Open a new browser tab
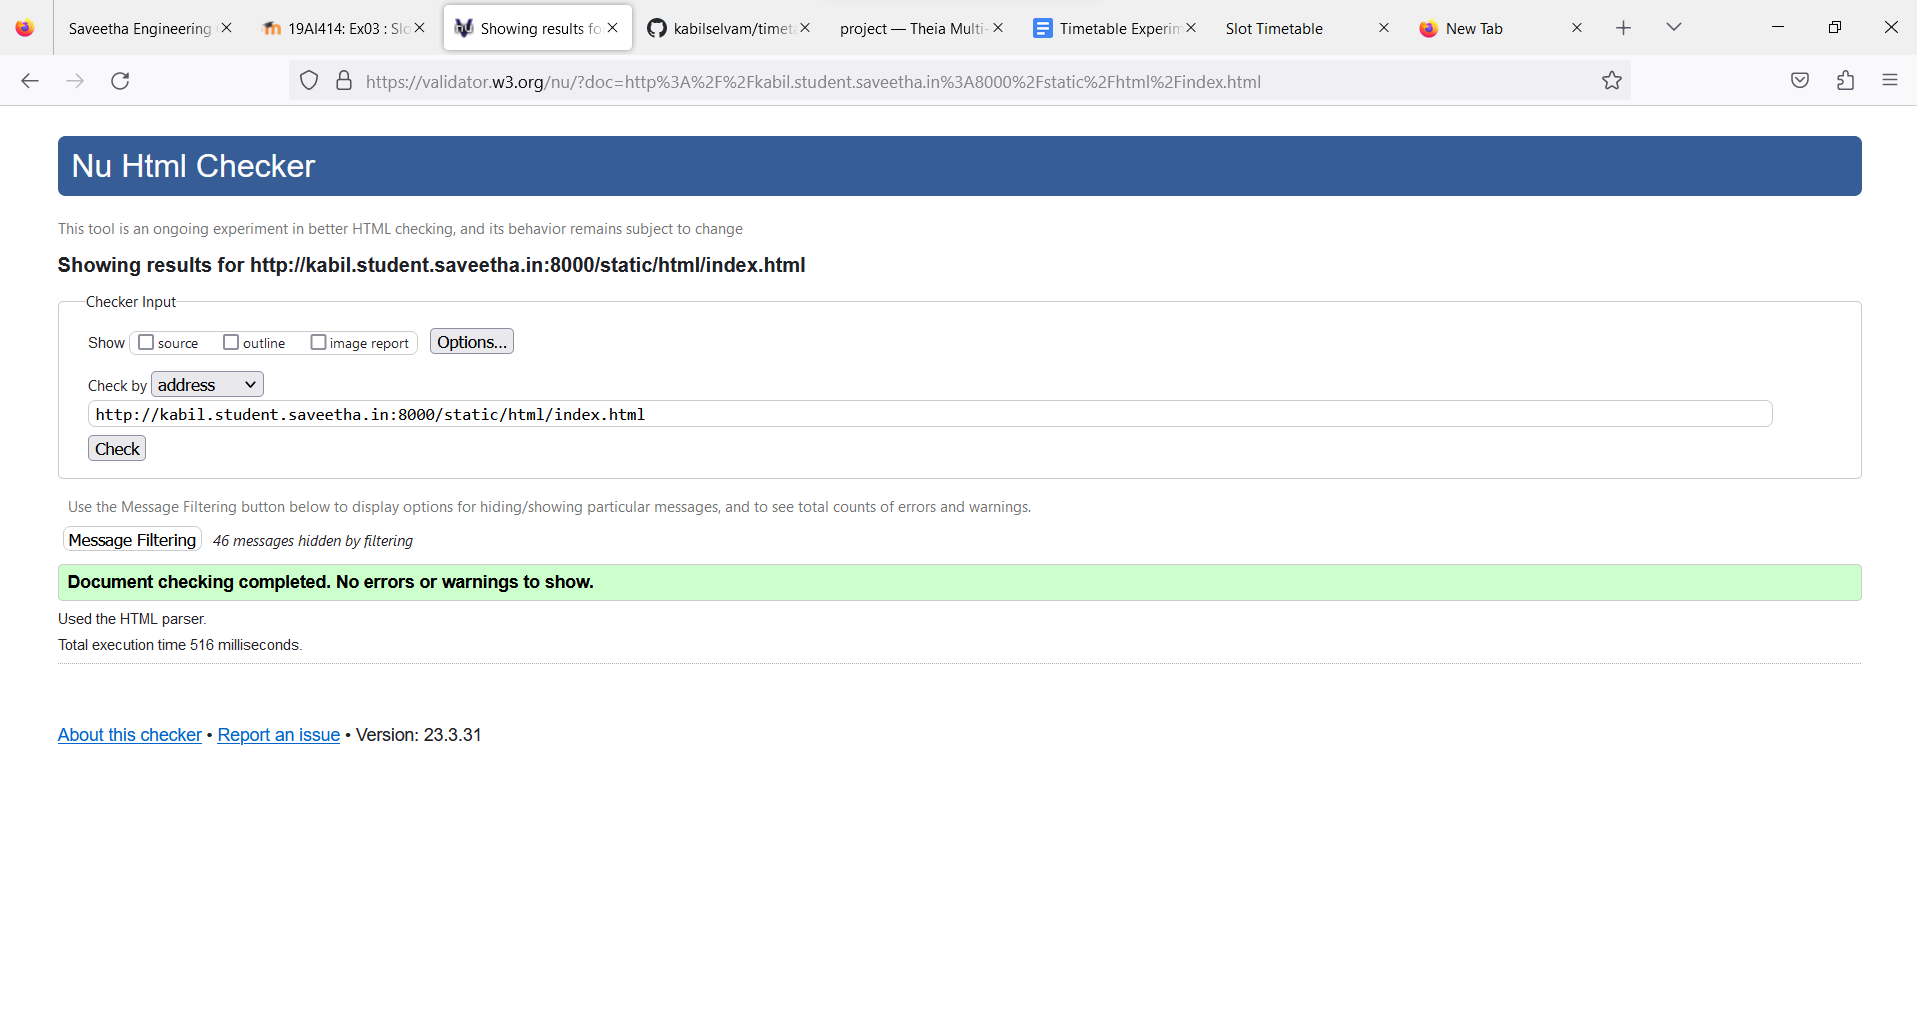 coord(1623,28)
